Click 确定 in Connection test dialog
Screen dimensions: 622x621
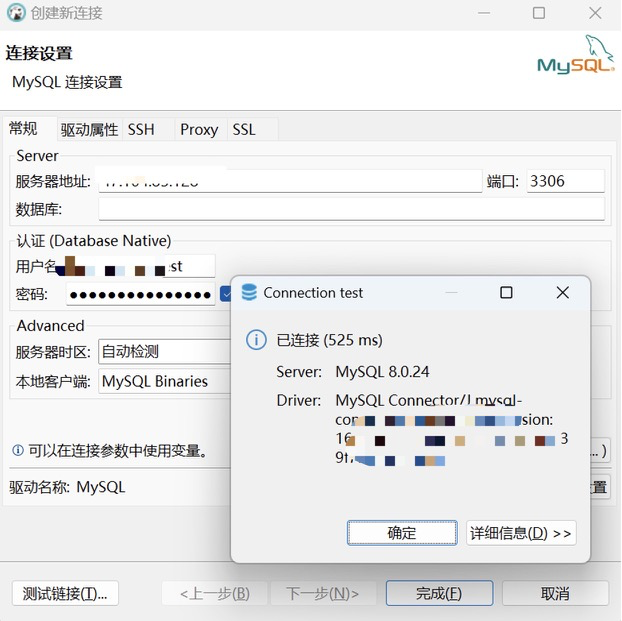(402, 533)
